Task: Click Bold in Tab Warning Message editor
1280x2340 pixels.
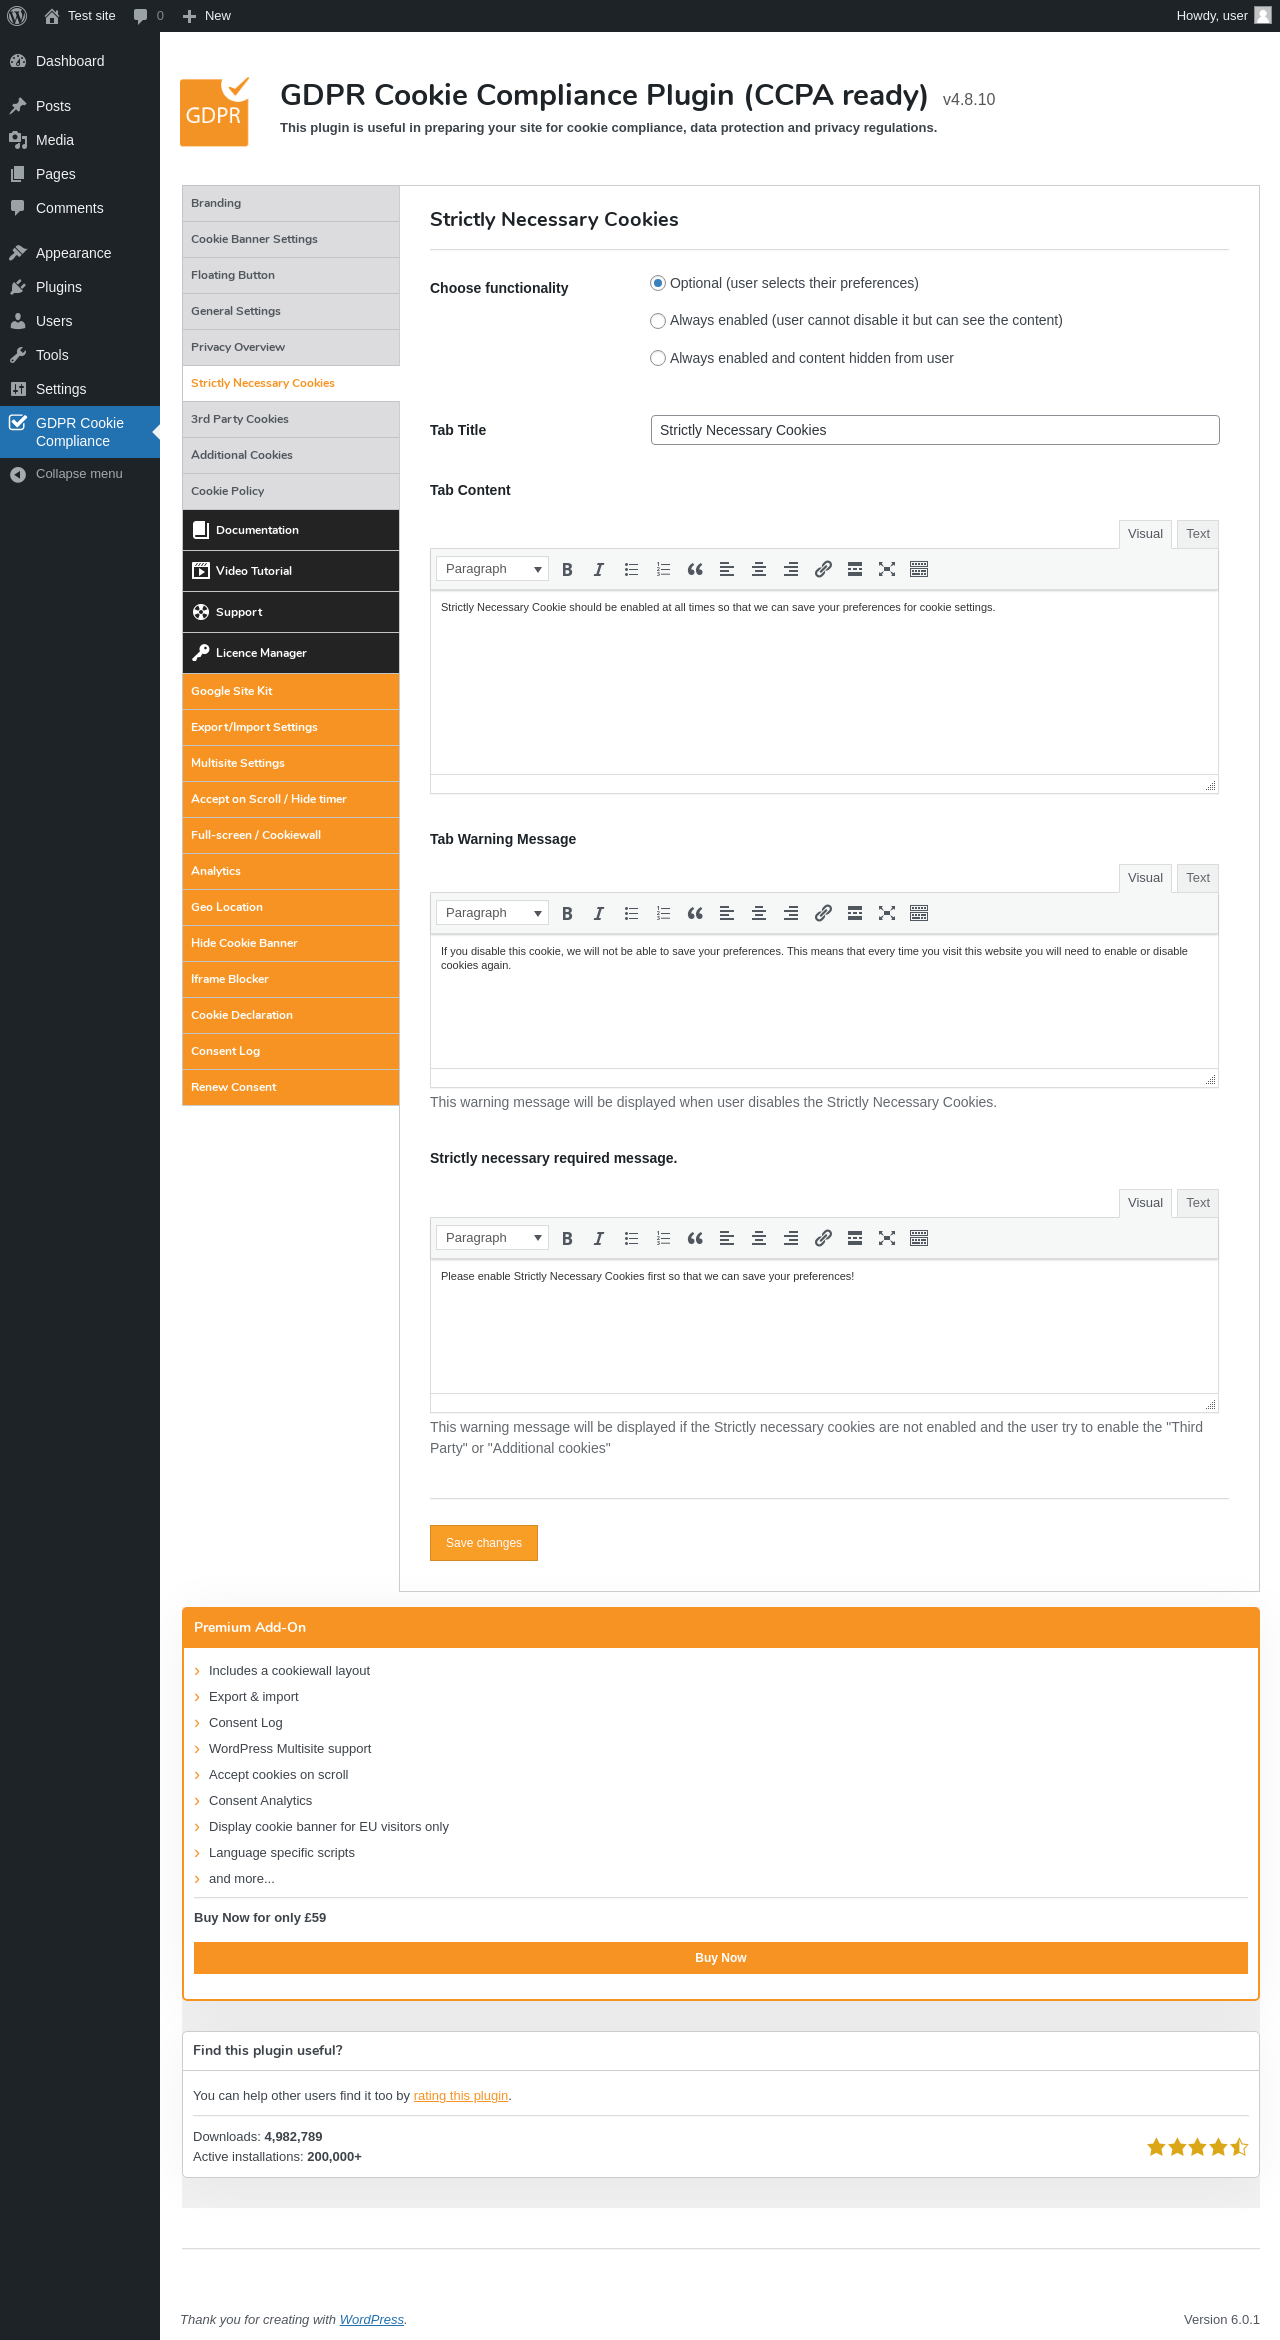Action: pyautogui.click(x=567, y=913)
